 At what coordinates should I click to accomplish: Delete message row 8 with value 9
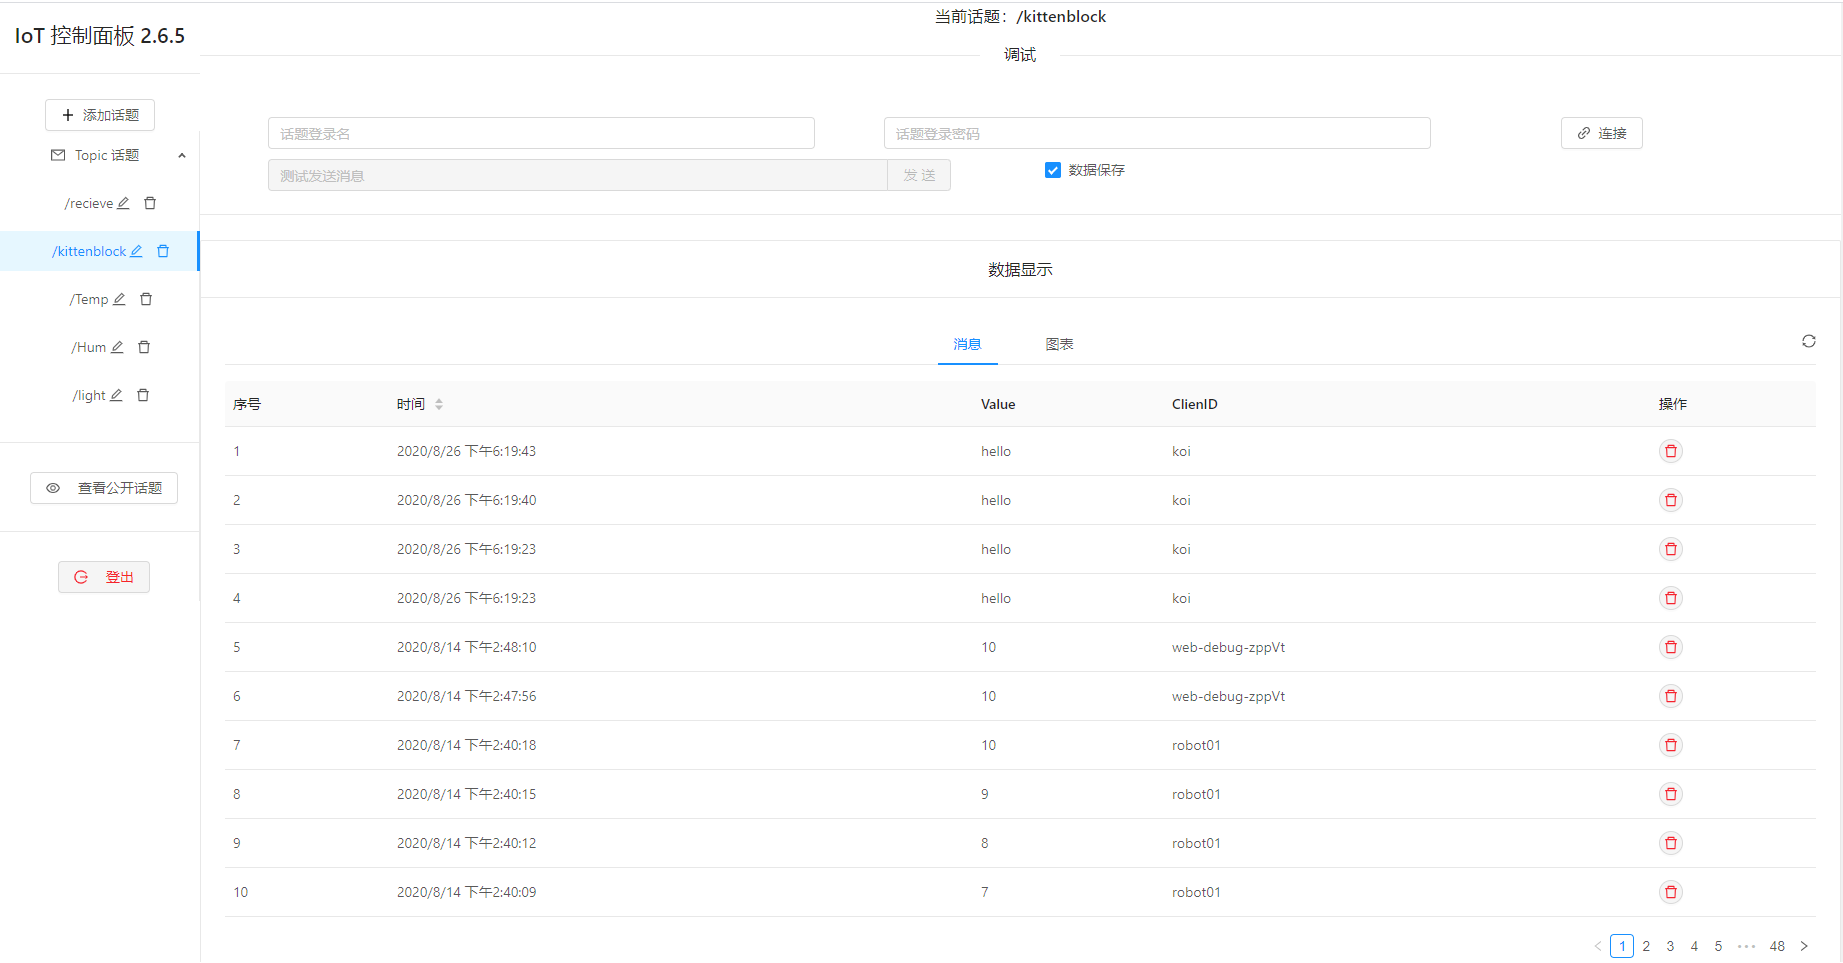(x=1671, y=794)
